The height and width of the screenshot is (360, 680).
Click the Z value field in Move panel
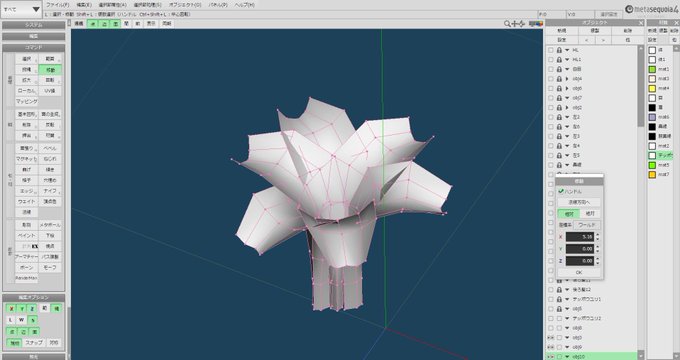[579, 261]
